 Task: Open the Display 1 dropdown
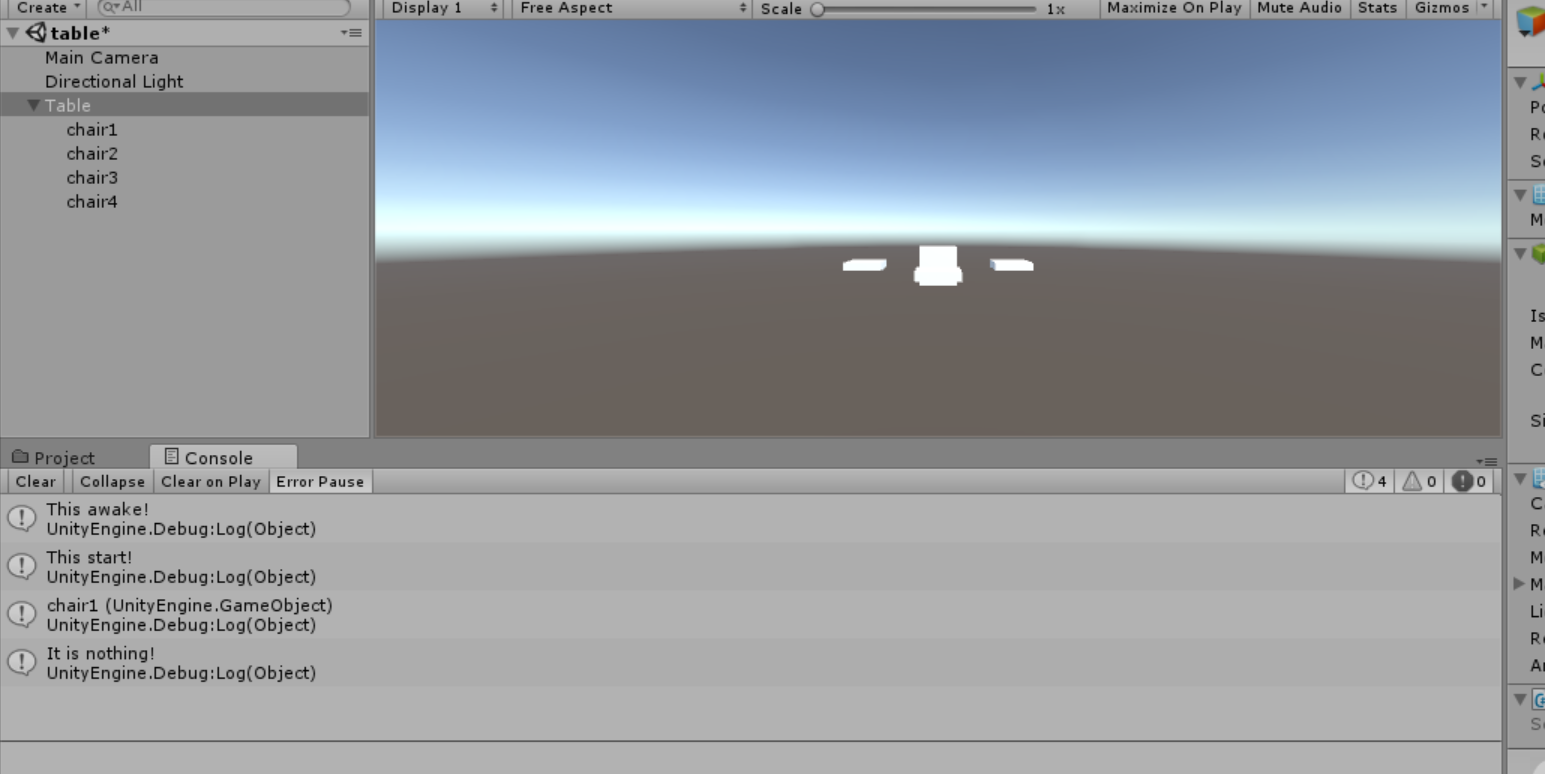(x=444, y=8)
